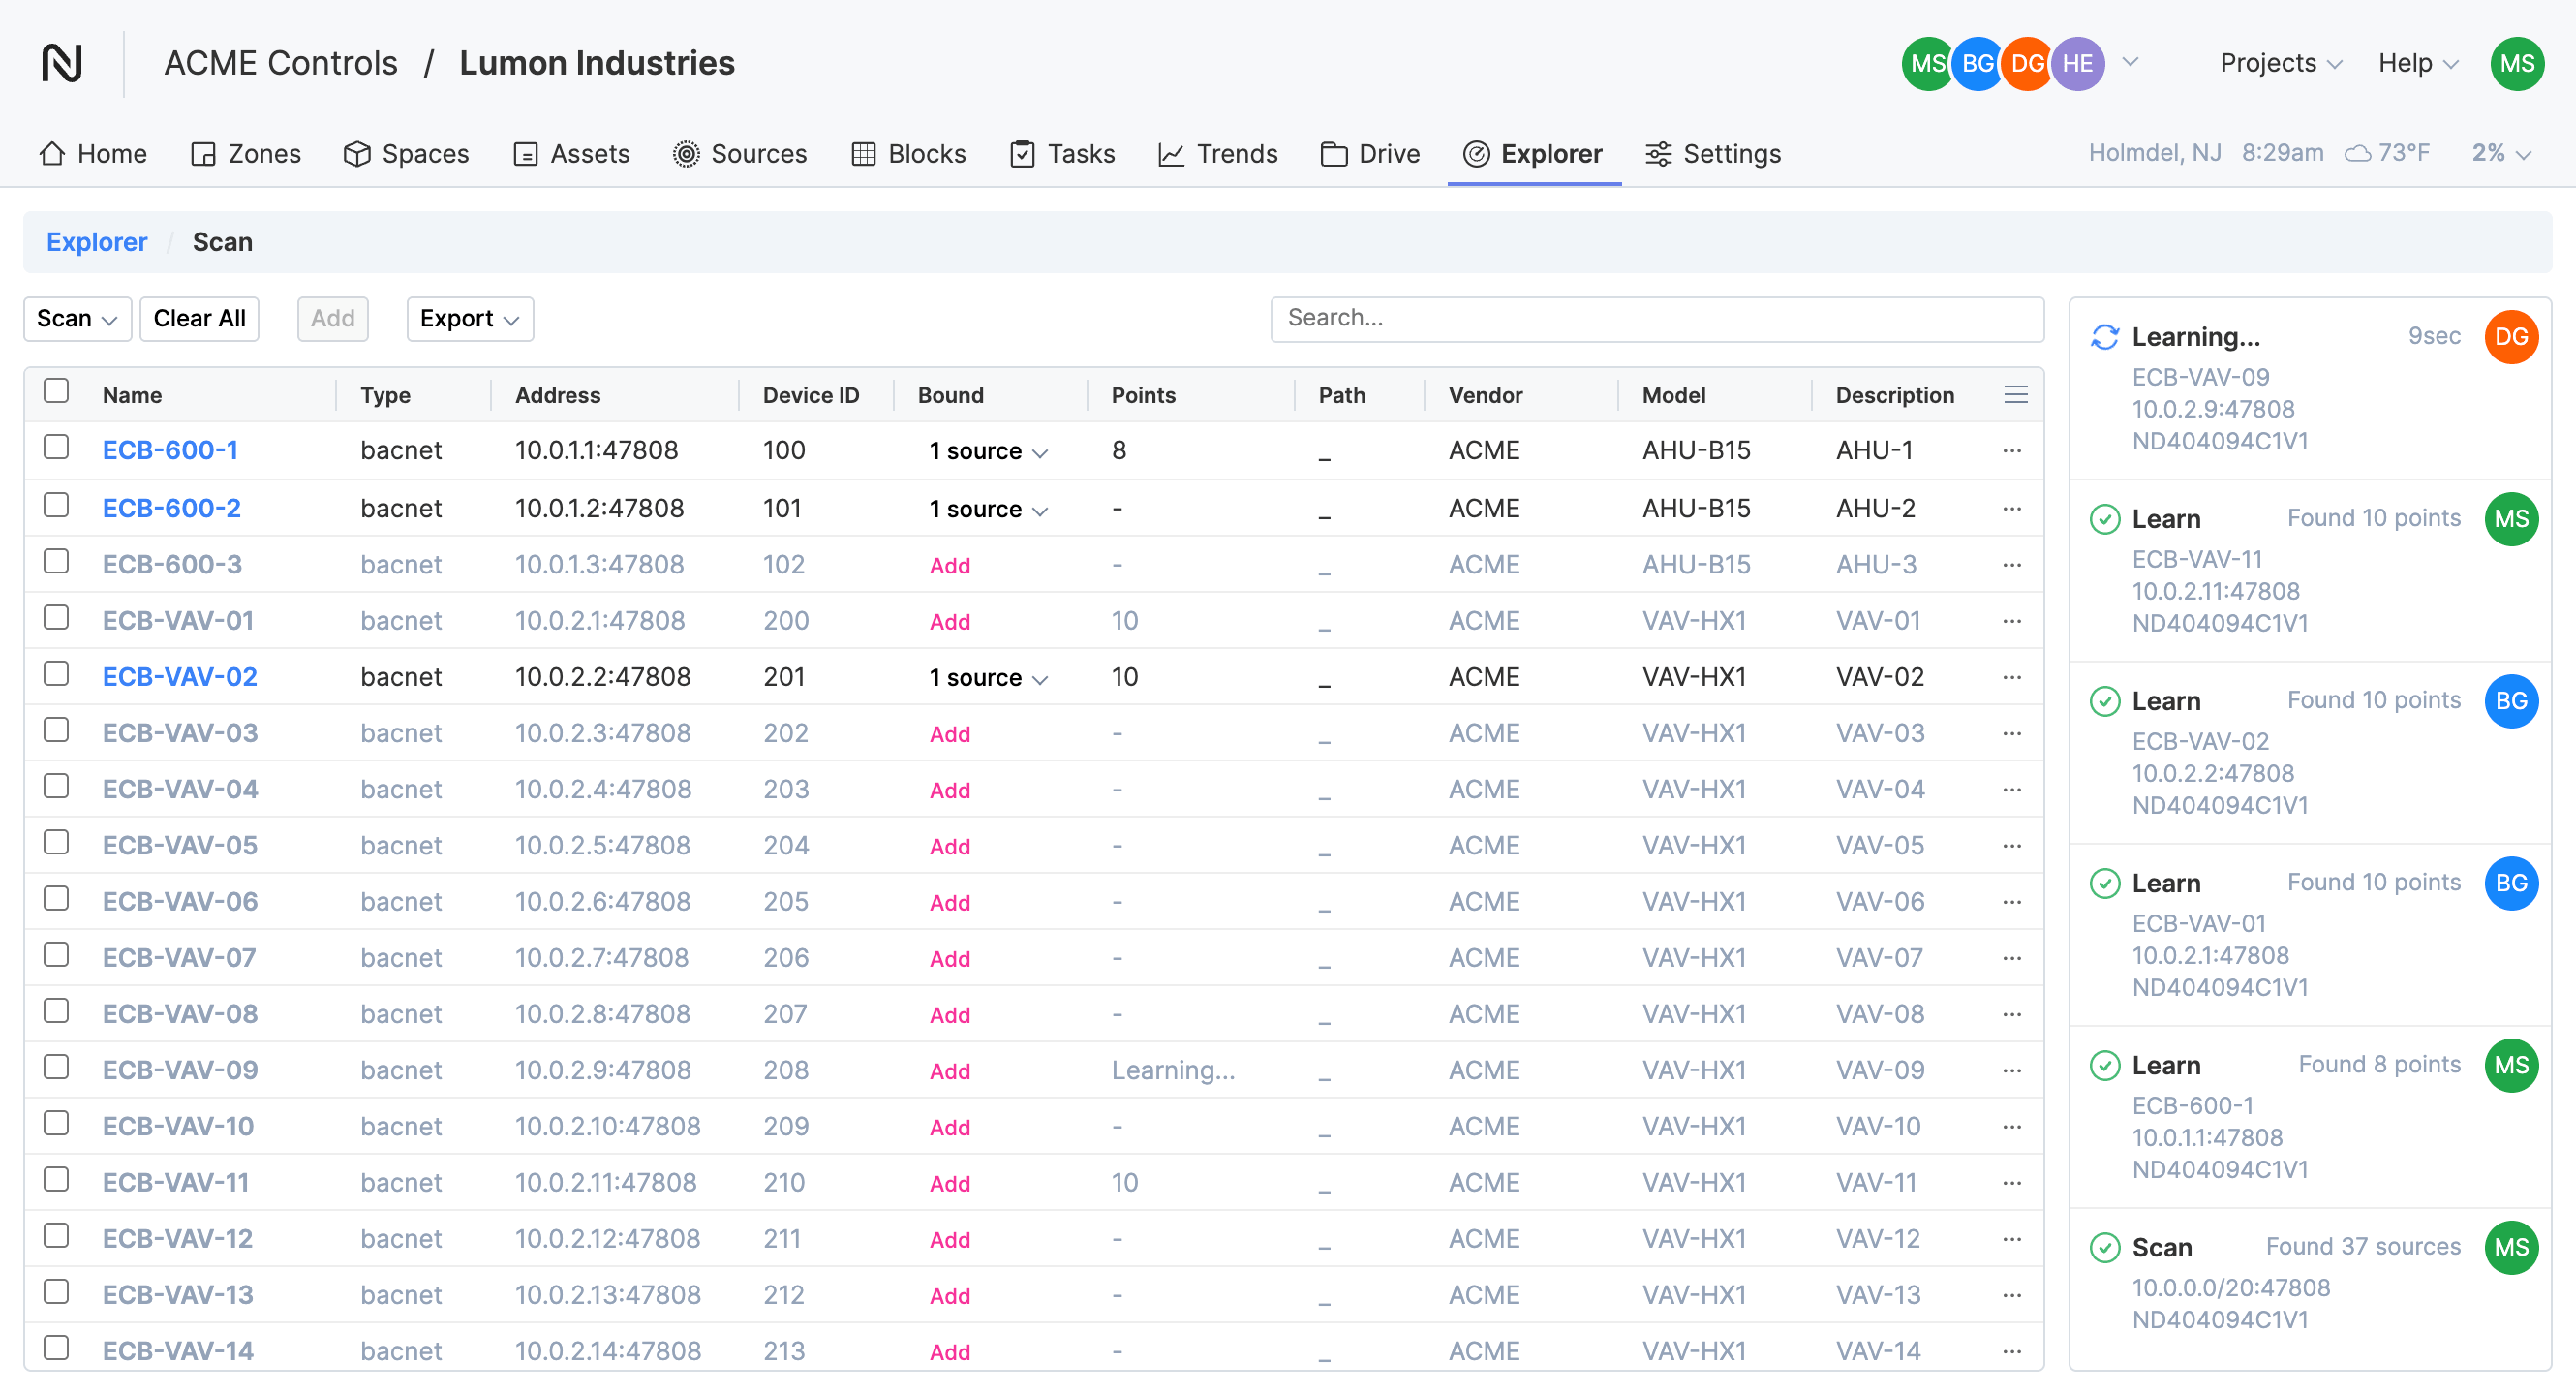Click the Scan task success checkmark icon

coord(2104,1247)
